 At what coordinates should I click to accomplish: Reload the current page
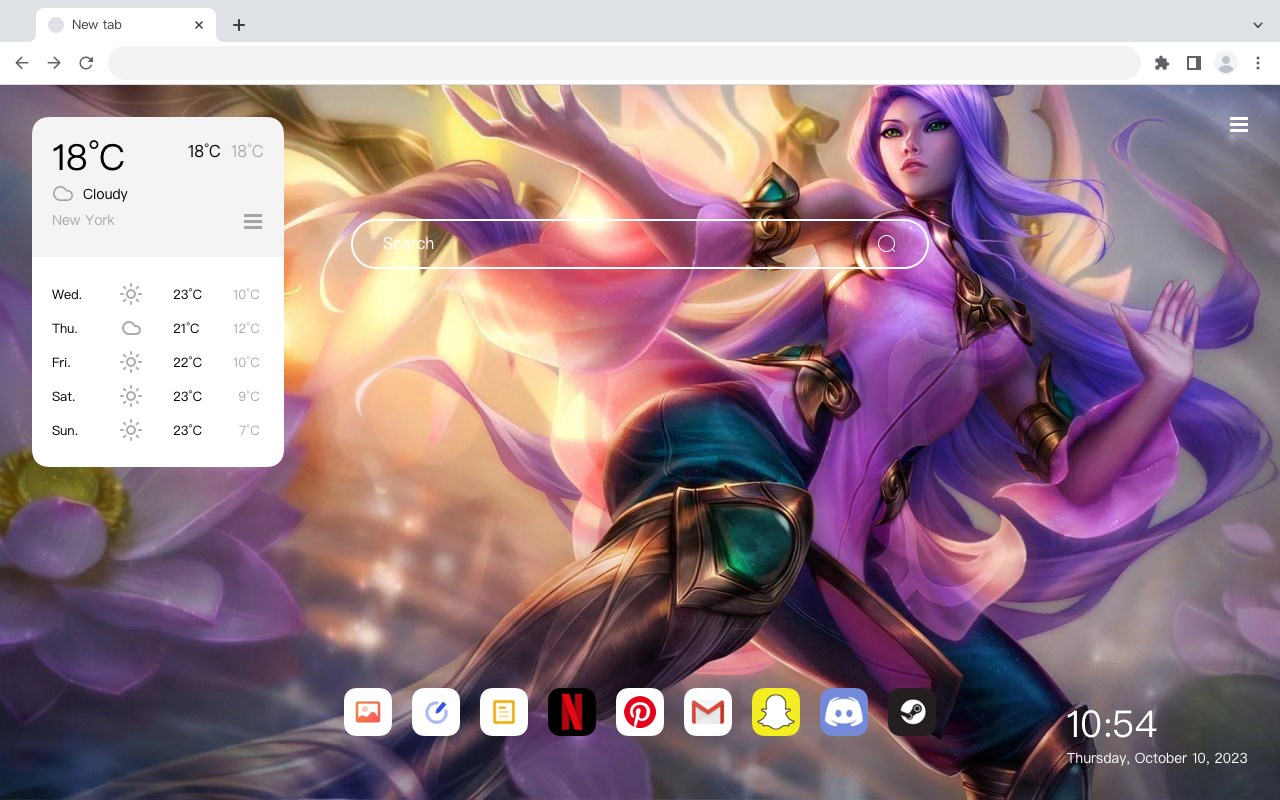[86, 63]
